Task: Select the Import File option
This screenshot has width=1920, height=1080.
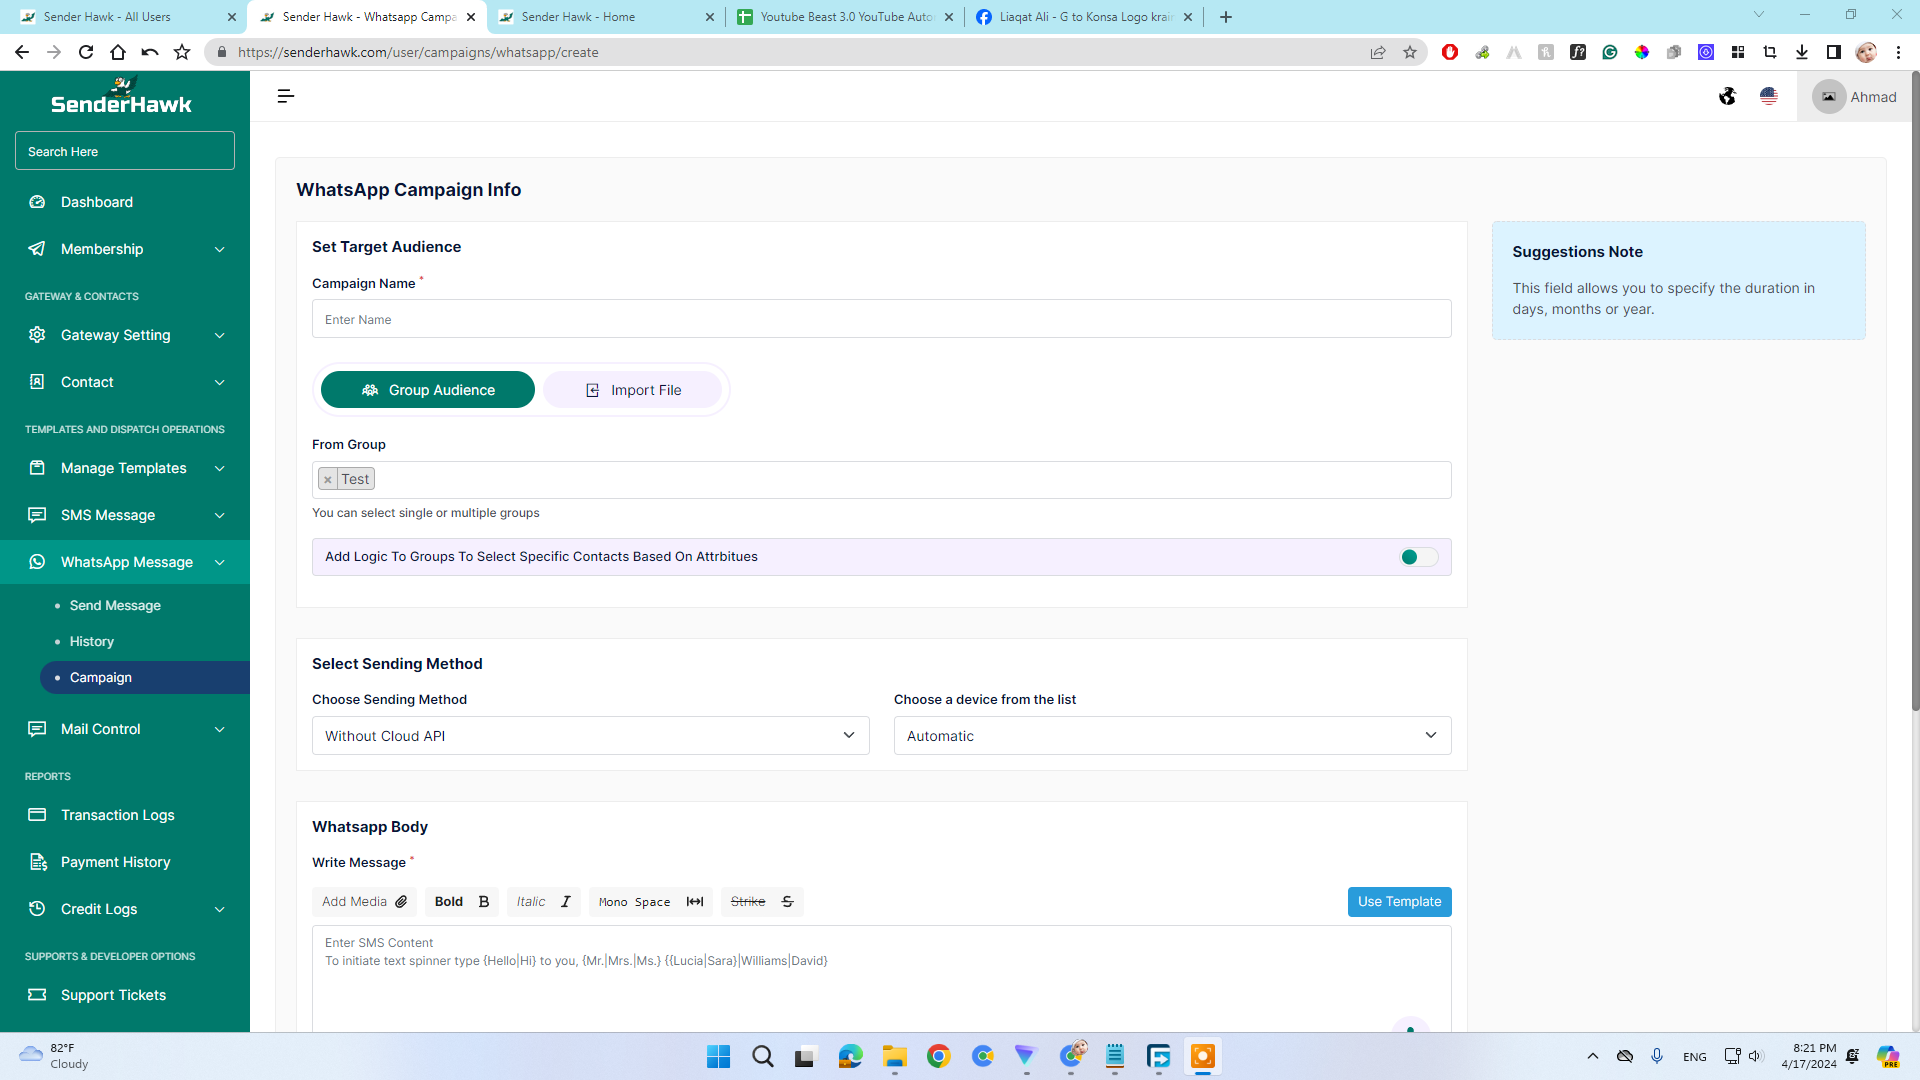Action: coord(633,390)
